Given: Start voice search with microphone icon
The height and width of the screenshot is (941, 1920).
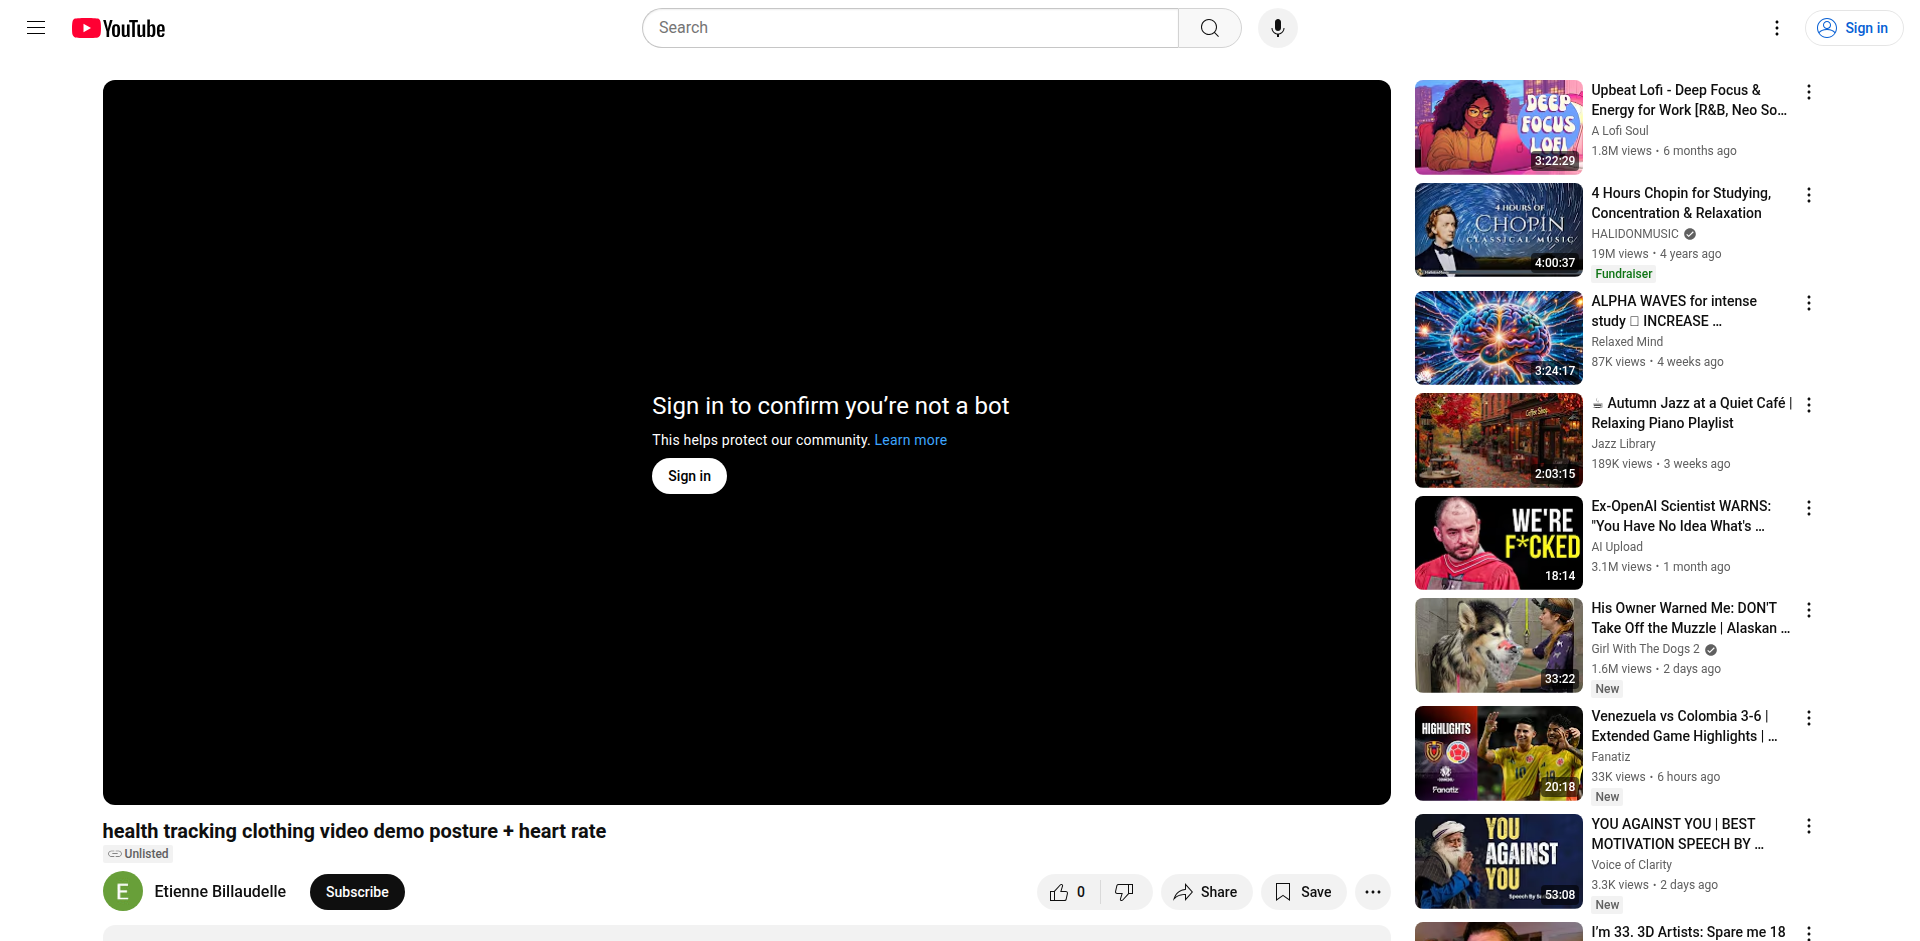Looking at the screenshot, I should 1277,28.
